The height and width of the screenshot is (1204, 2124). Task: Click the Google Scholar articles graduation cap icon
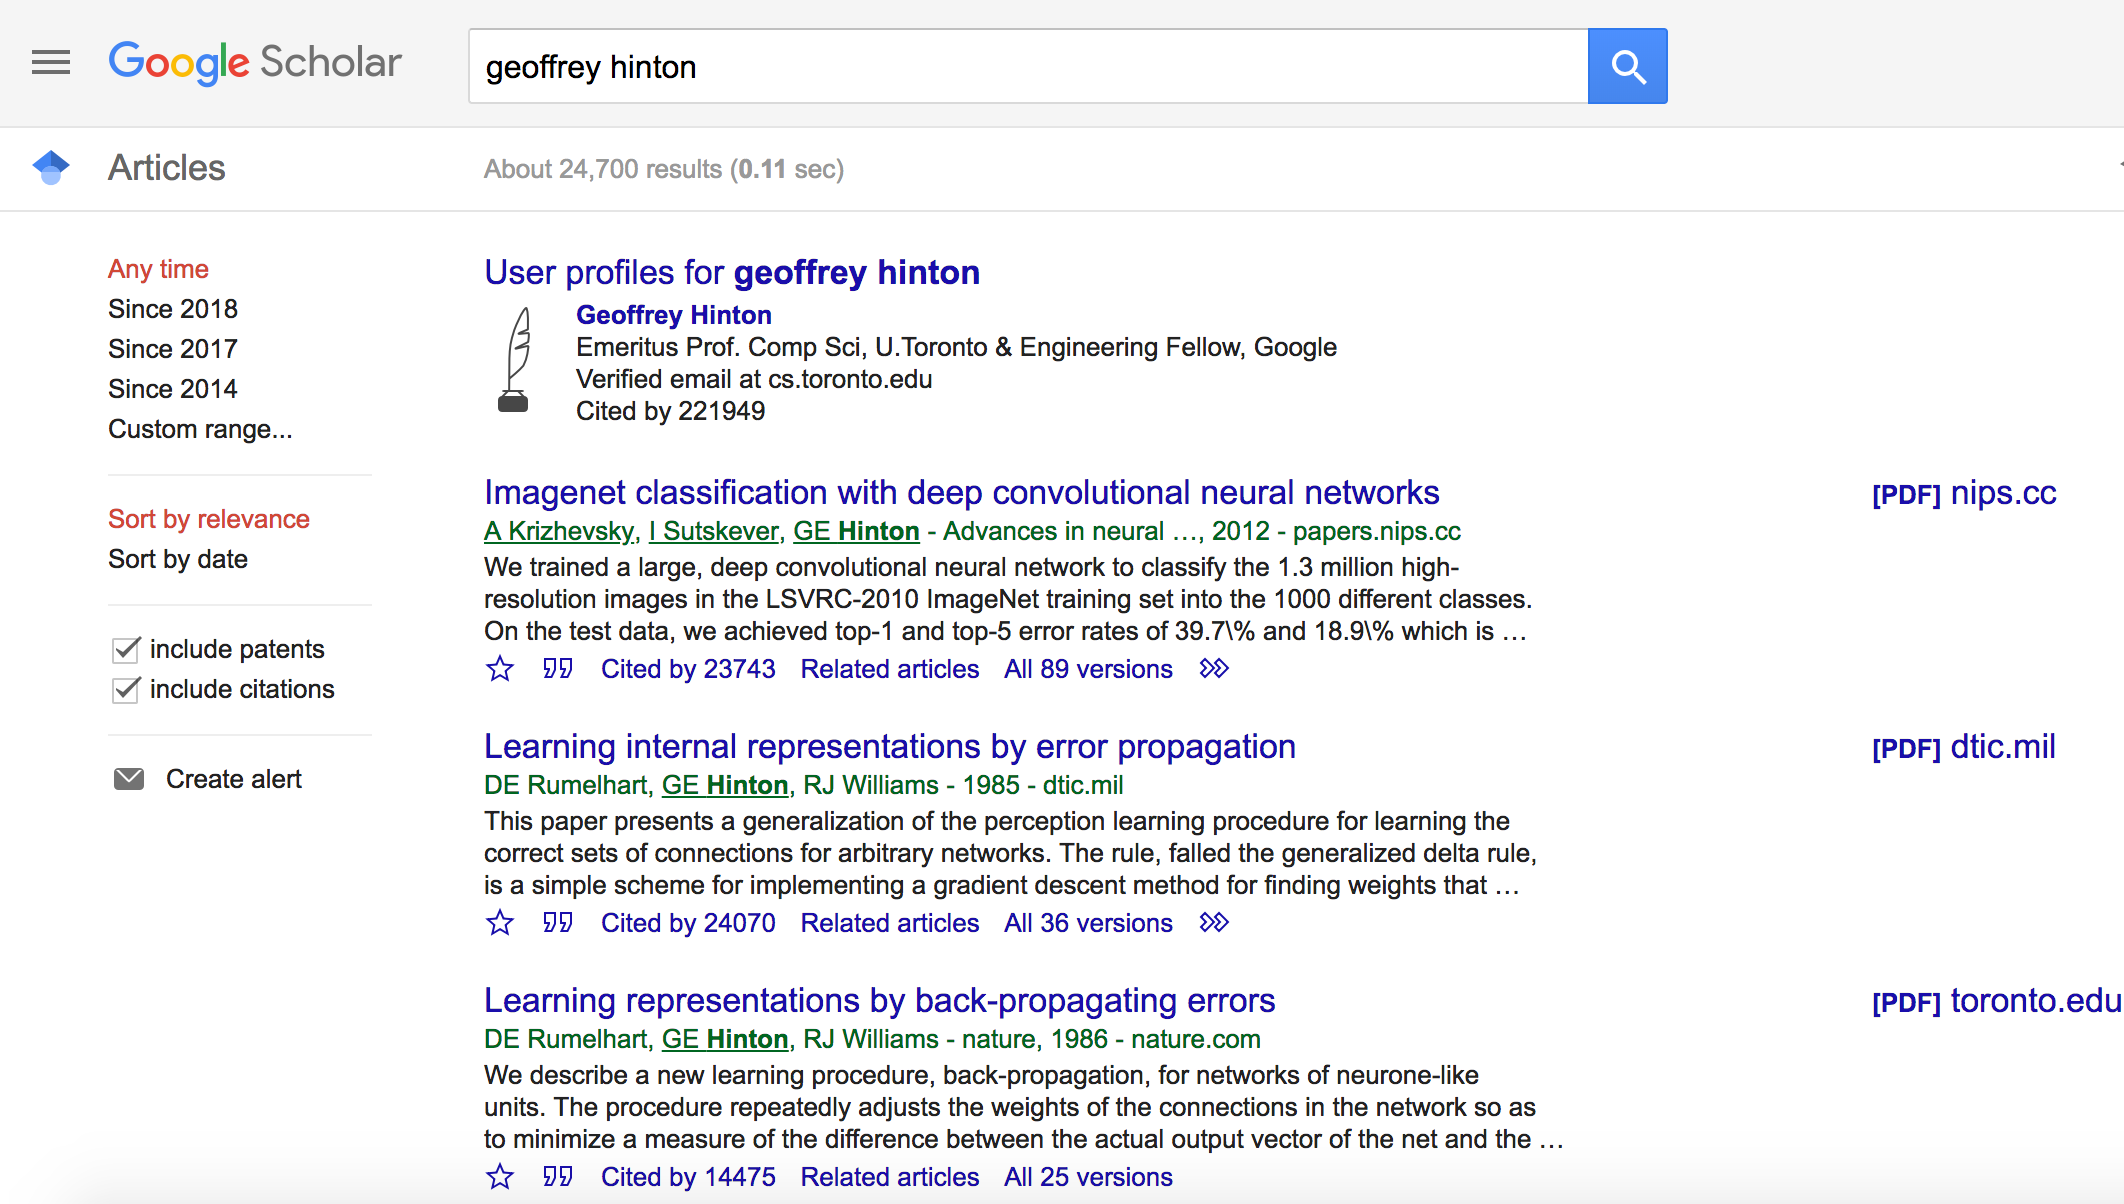(51, 168)
